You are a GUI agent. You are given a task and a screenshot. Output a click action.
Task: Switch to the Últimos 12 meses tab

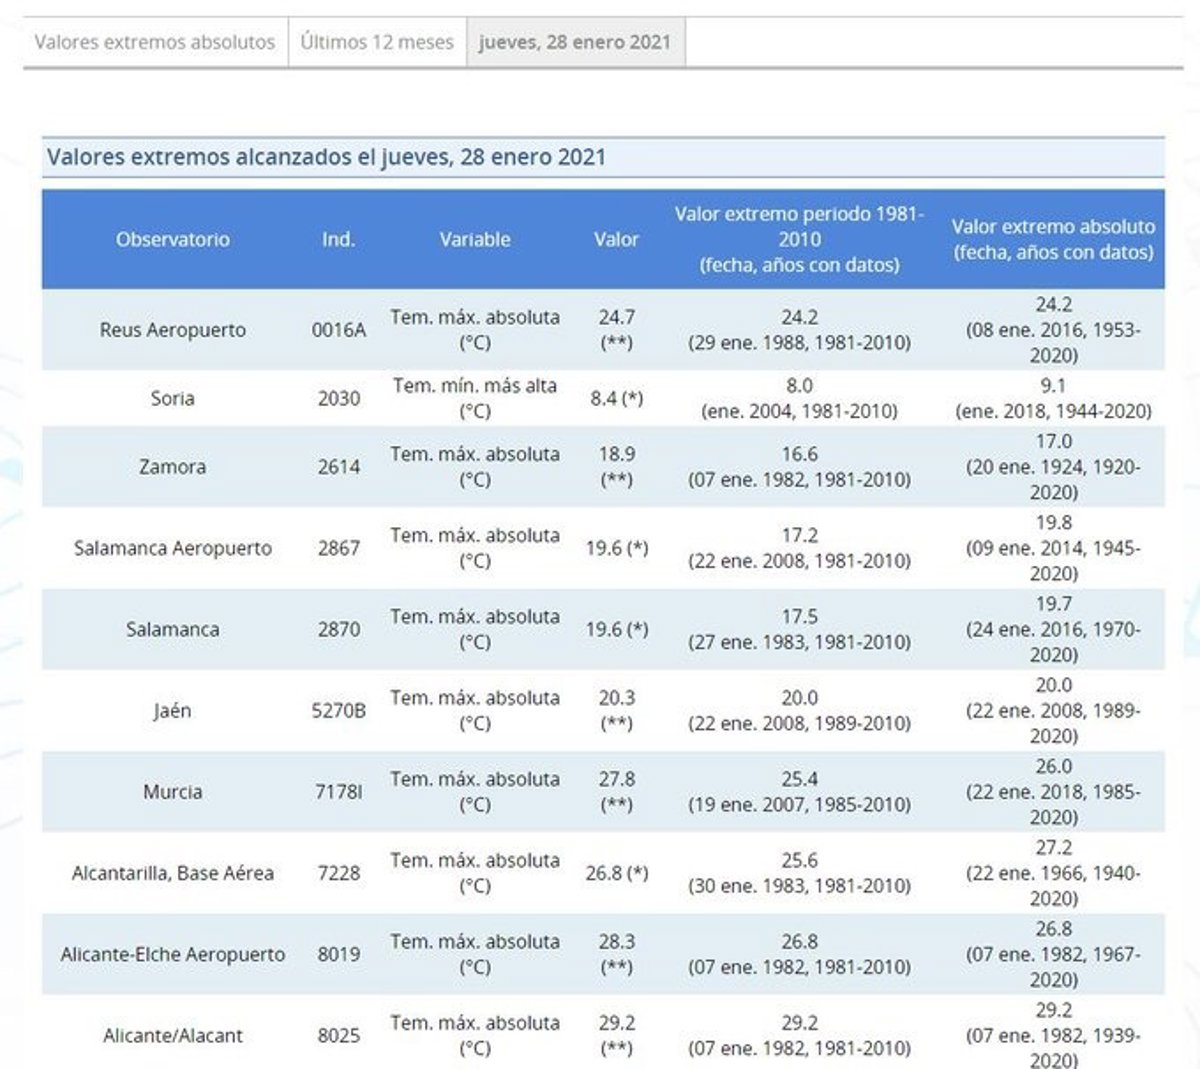click(377, 43)
